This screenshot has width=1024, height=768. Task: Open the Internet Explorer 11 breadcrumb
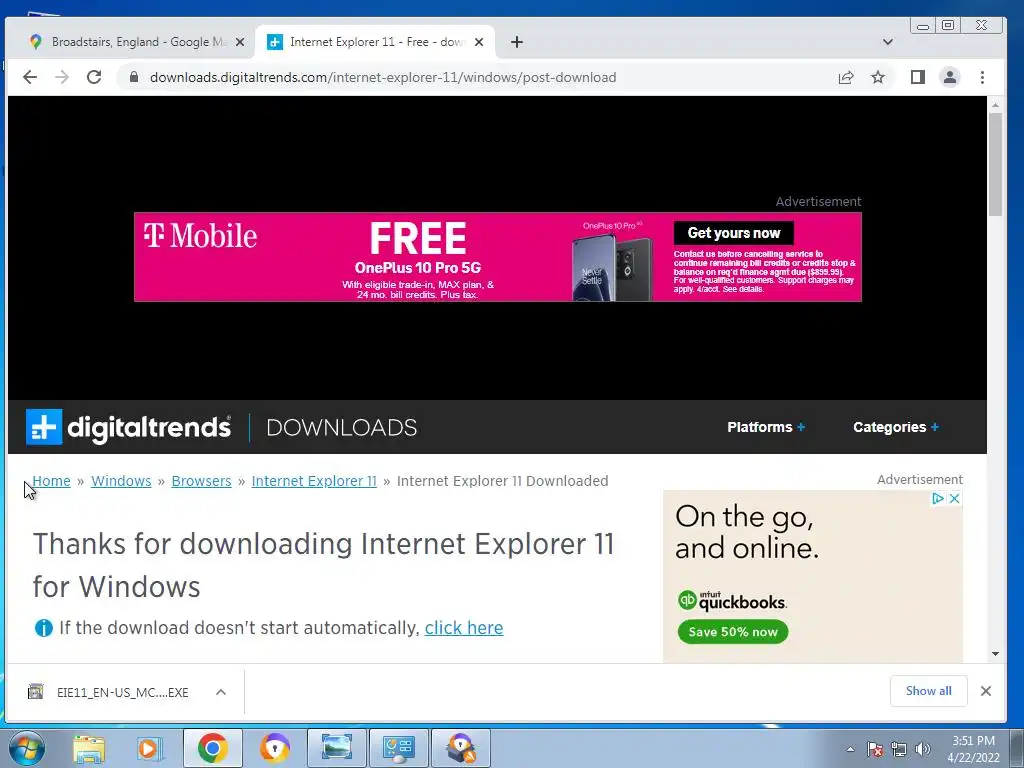(314, 481)
